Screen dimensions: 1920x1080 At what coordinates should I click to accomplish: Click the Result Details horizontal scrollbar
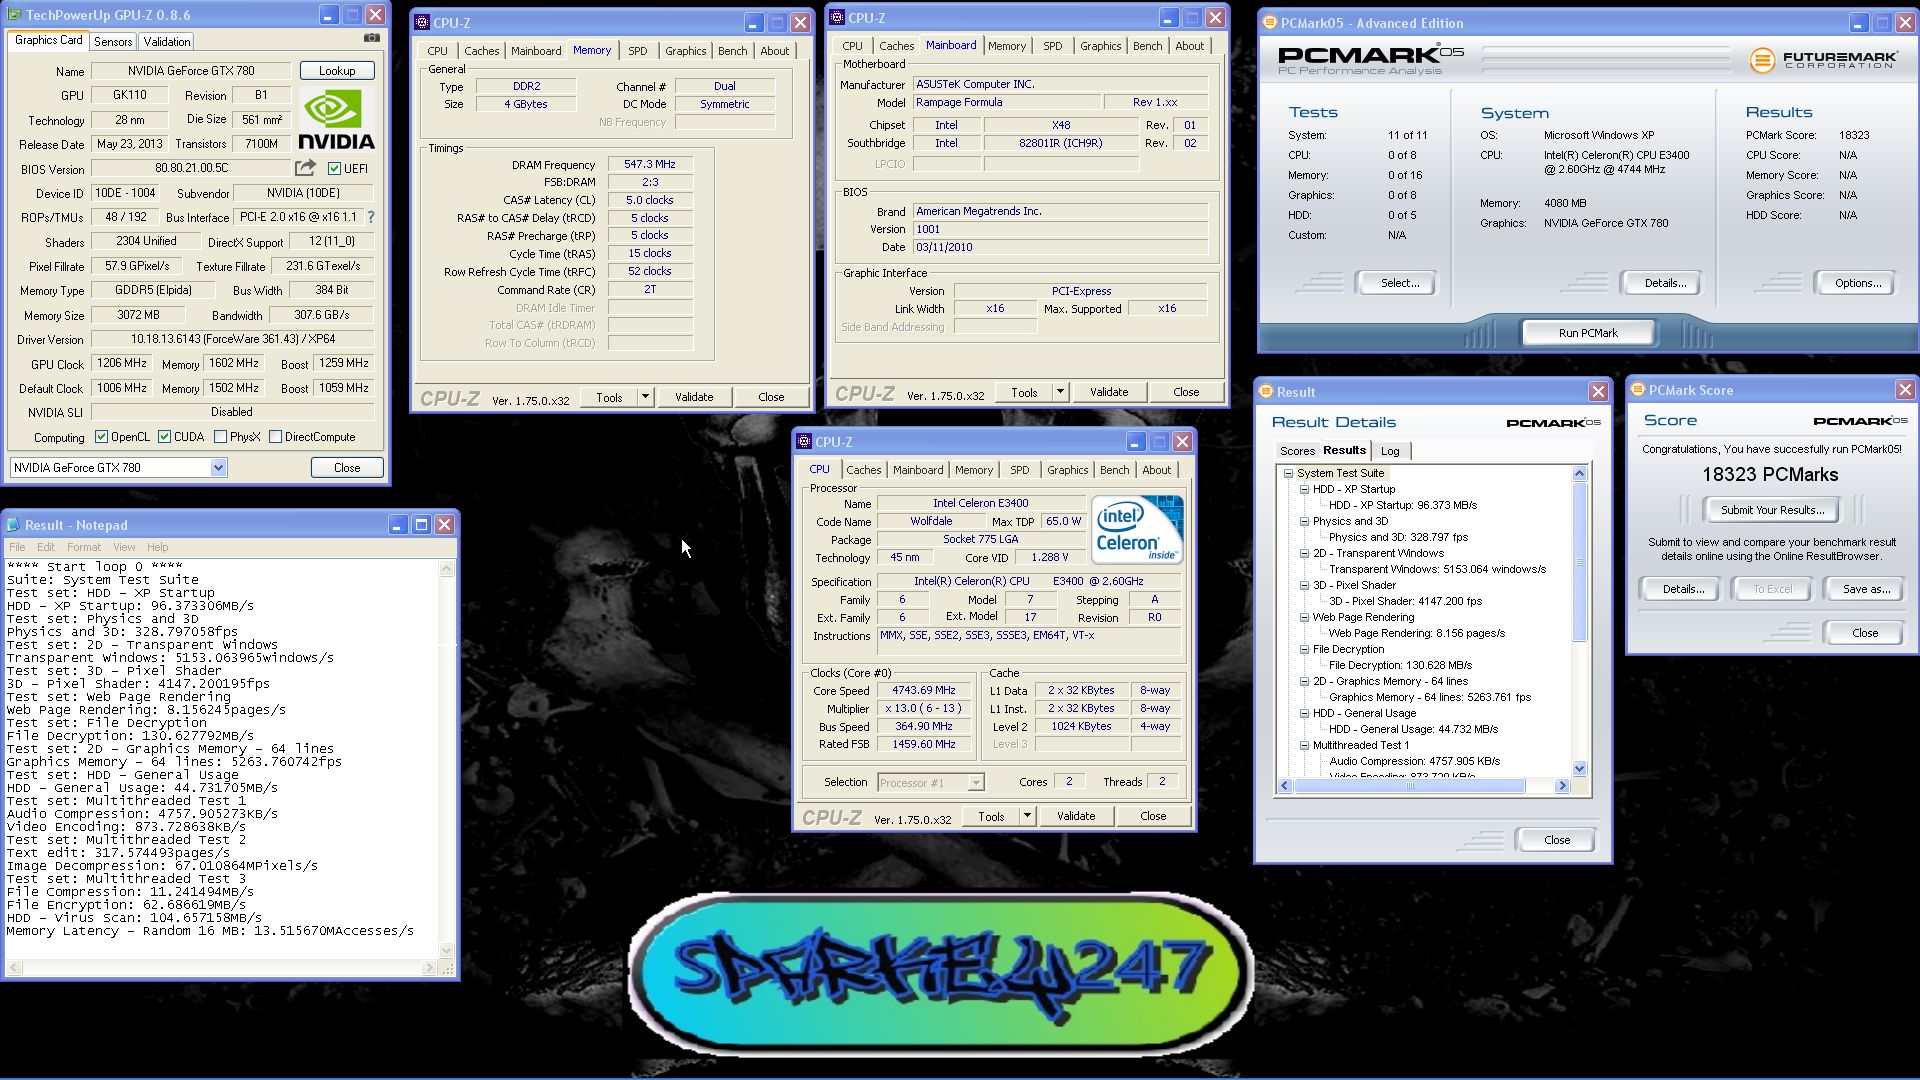coord(1421,787)
